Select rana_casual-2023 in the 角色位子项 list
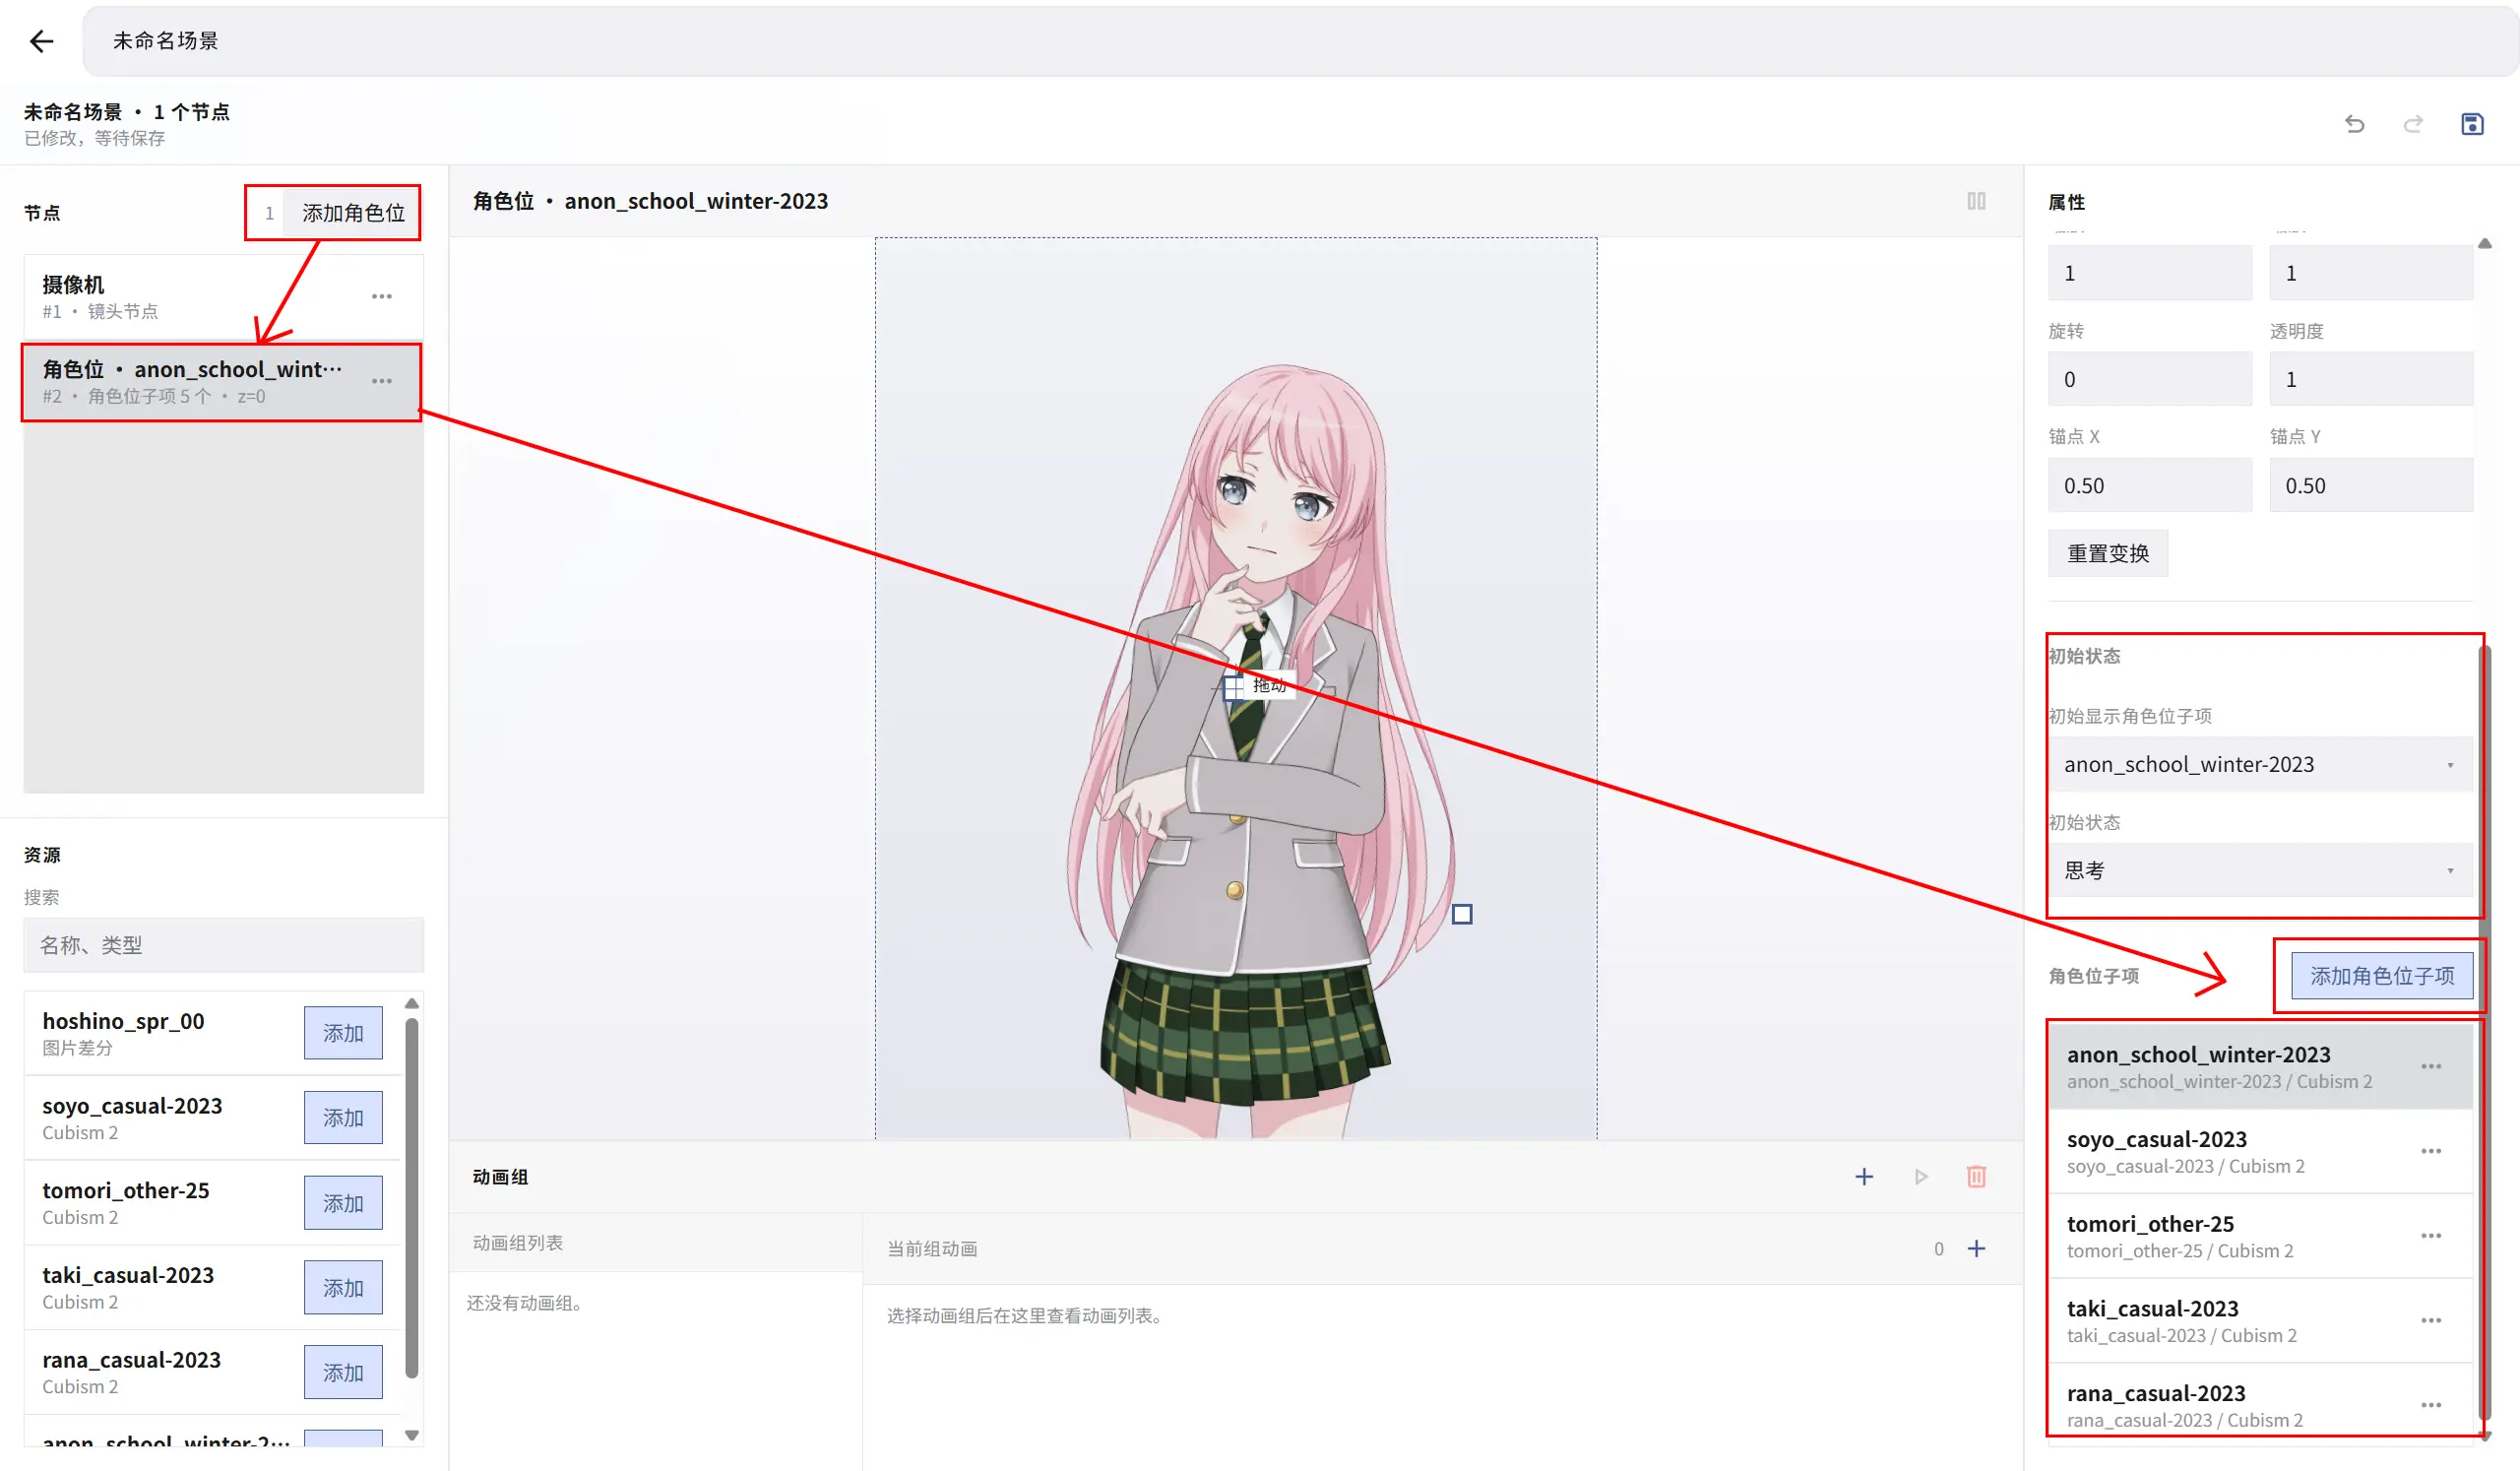Image resolution: width=2520 pixels, height=1471 pixels. pyautogui.click(x=2260, y=1406)
